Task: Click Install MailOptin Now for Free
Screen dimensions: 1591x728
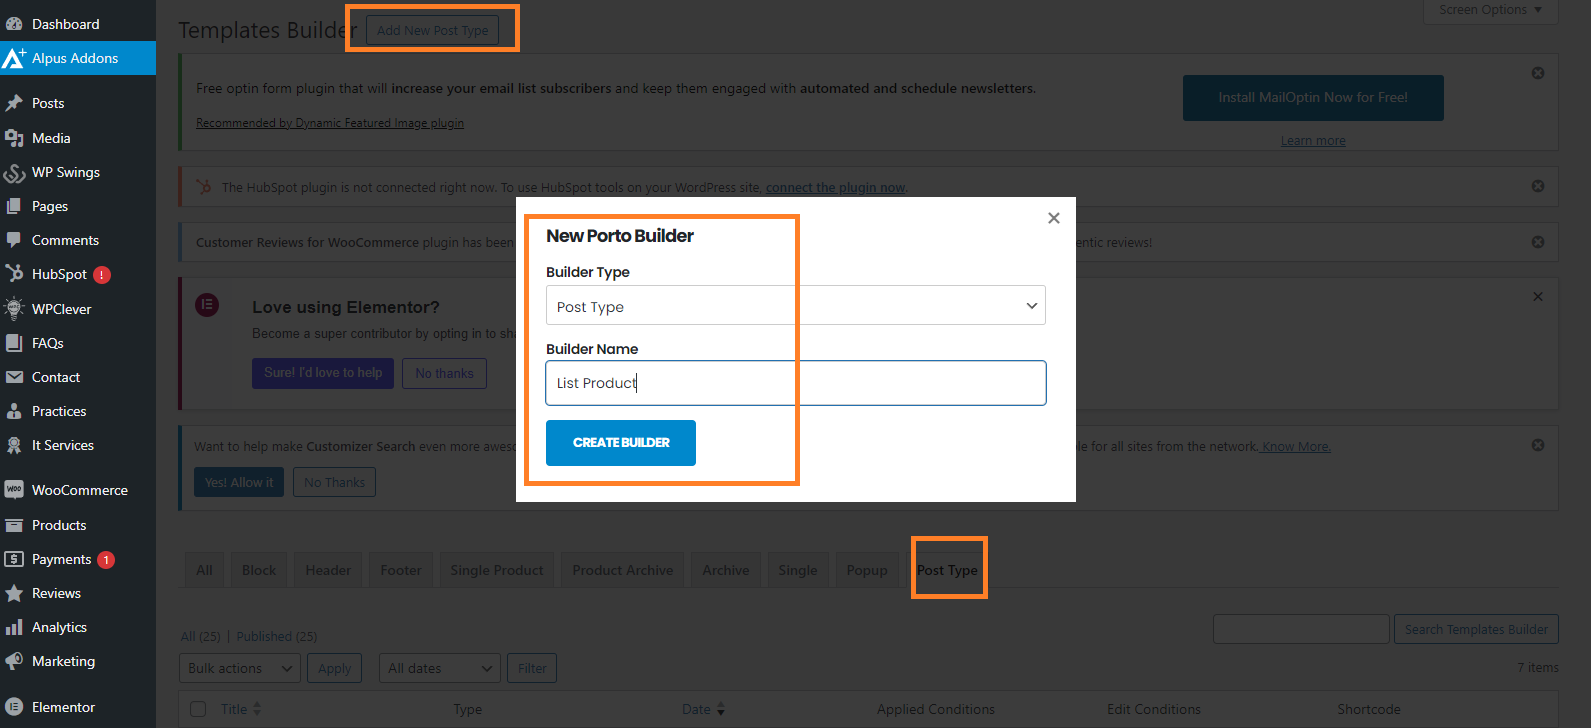Action: point(1313,97)
